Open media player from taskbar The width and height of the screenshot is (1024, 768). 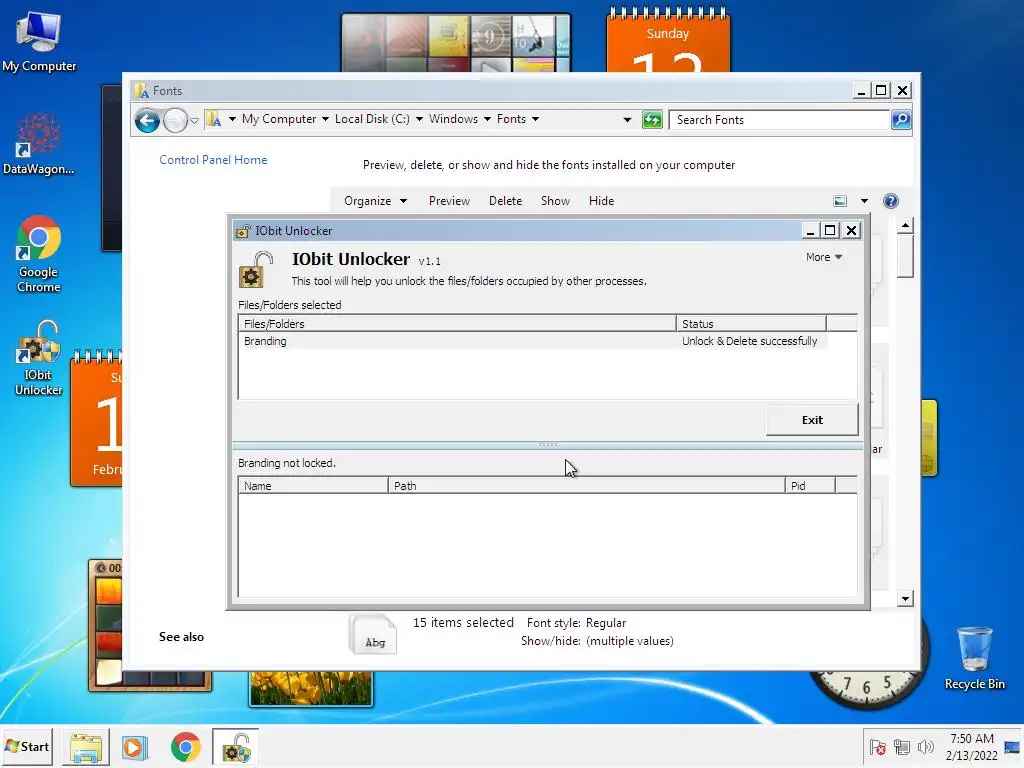click(x=135, y=747)
